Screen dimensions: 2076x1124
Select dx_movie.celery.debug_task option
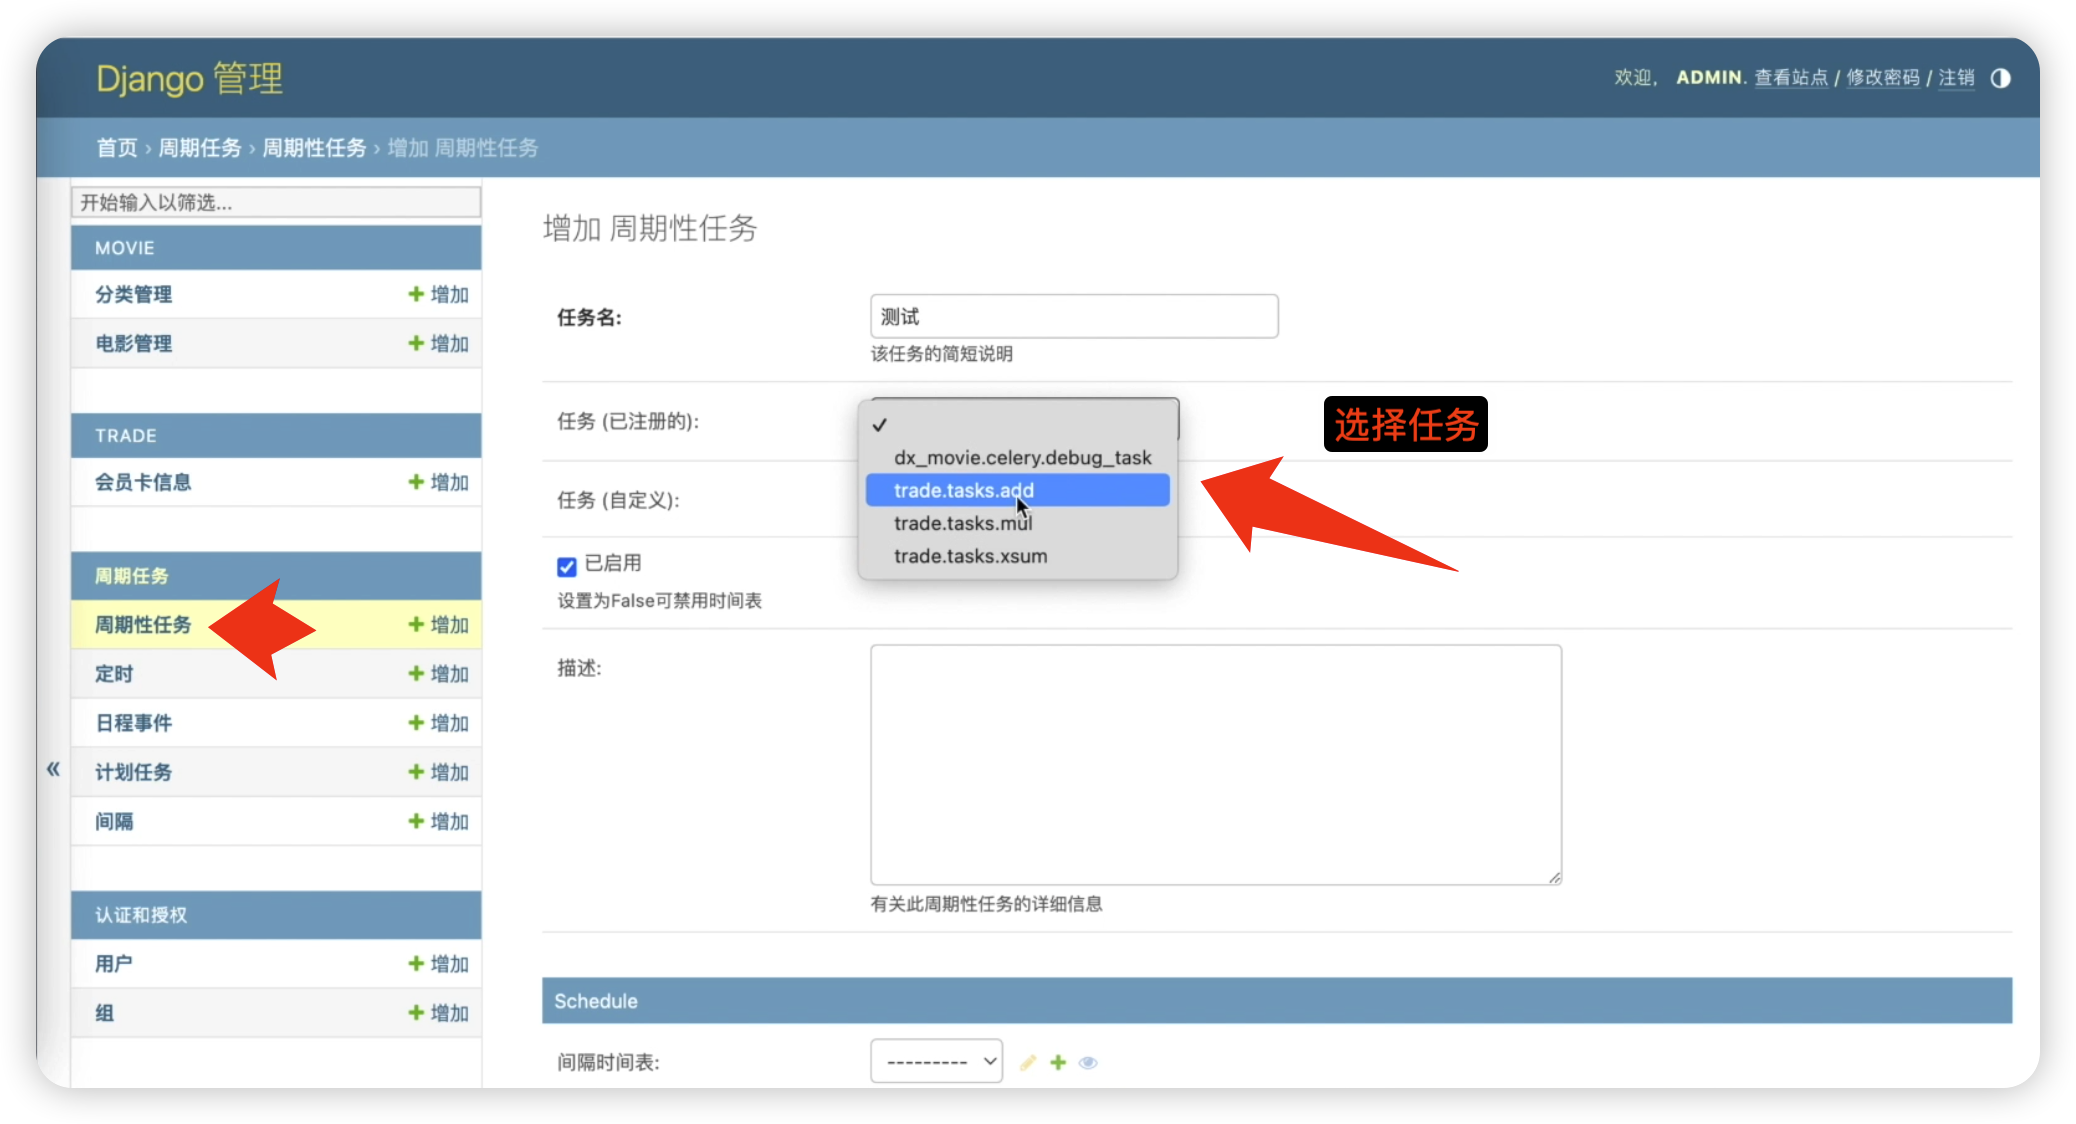pos(1017,457)
